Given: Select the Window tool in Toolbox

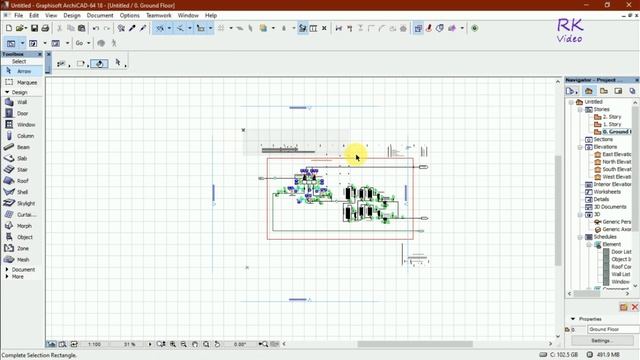Looking at the screenshot, I should [22, 124].
